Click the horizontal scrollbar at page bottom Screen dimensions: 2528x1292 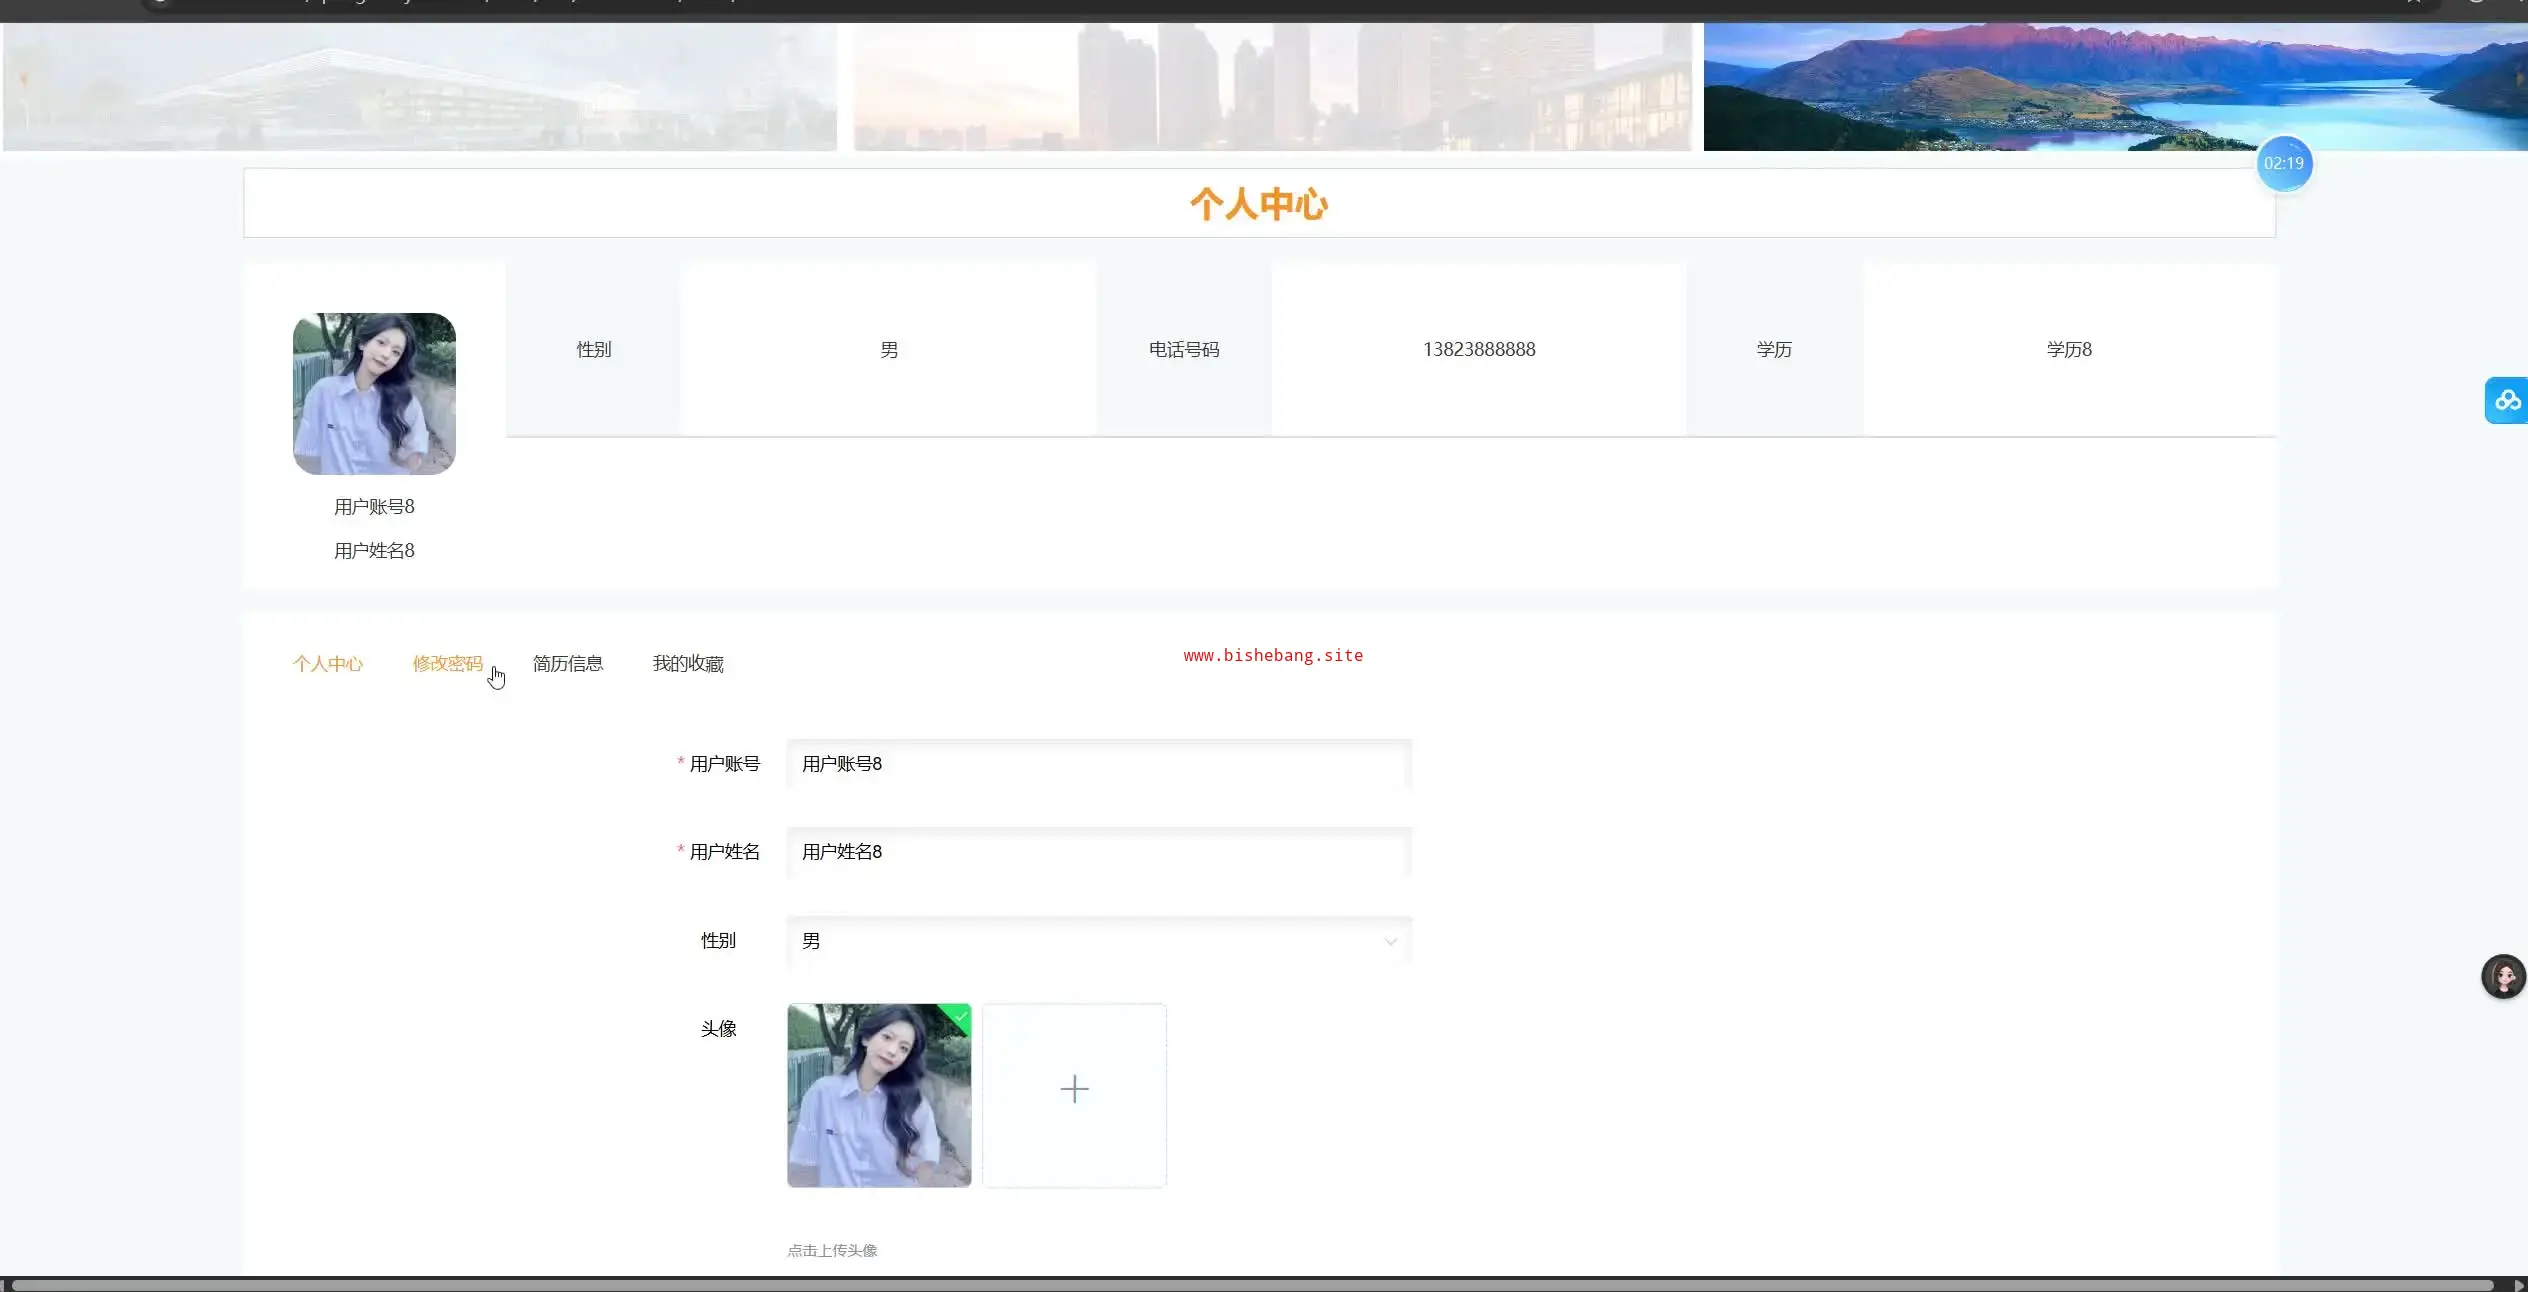pyautogui.click(x=1250, y=1285)
